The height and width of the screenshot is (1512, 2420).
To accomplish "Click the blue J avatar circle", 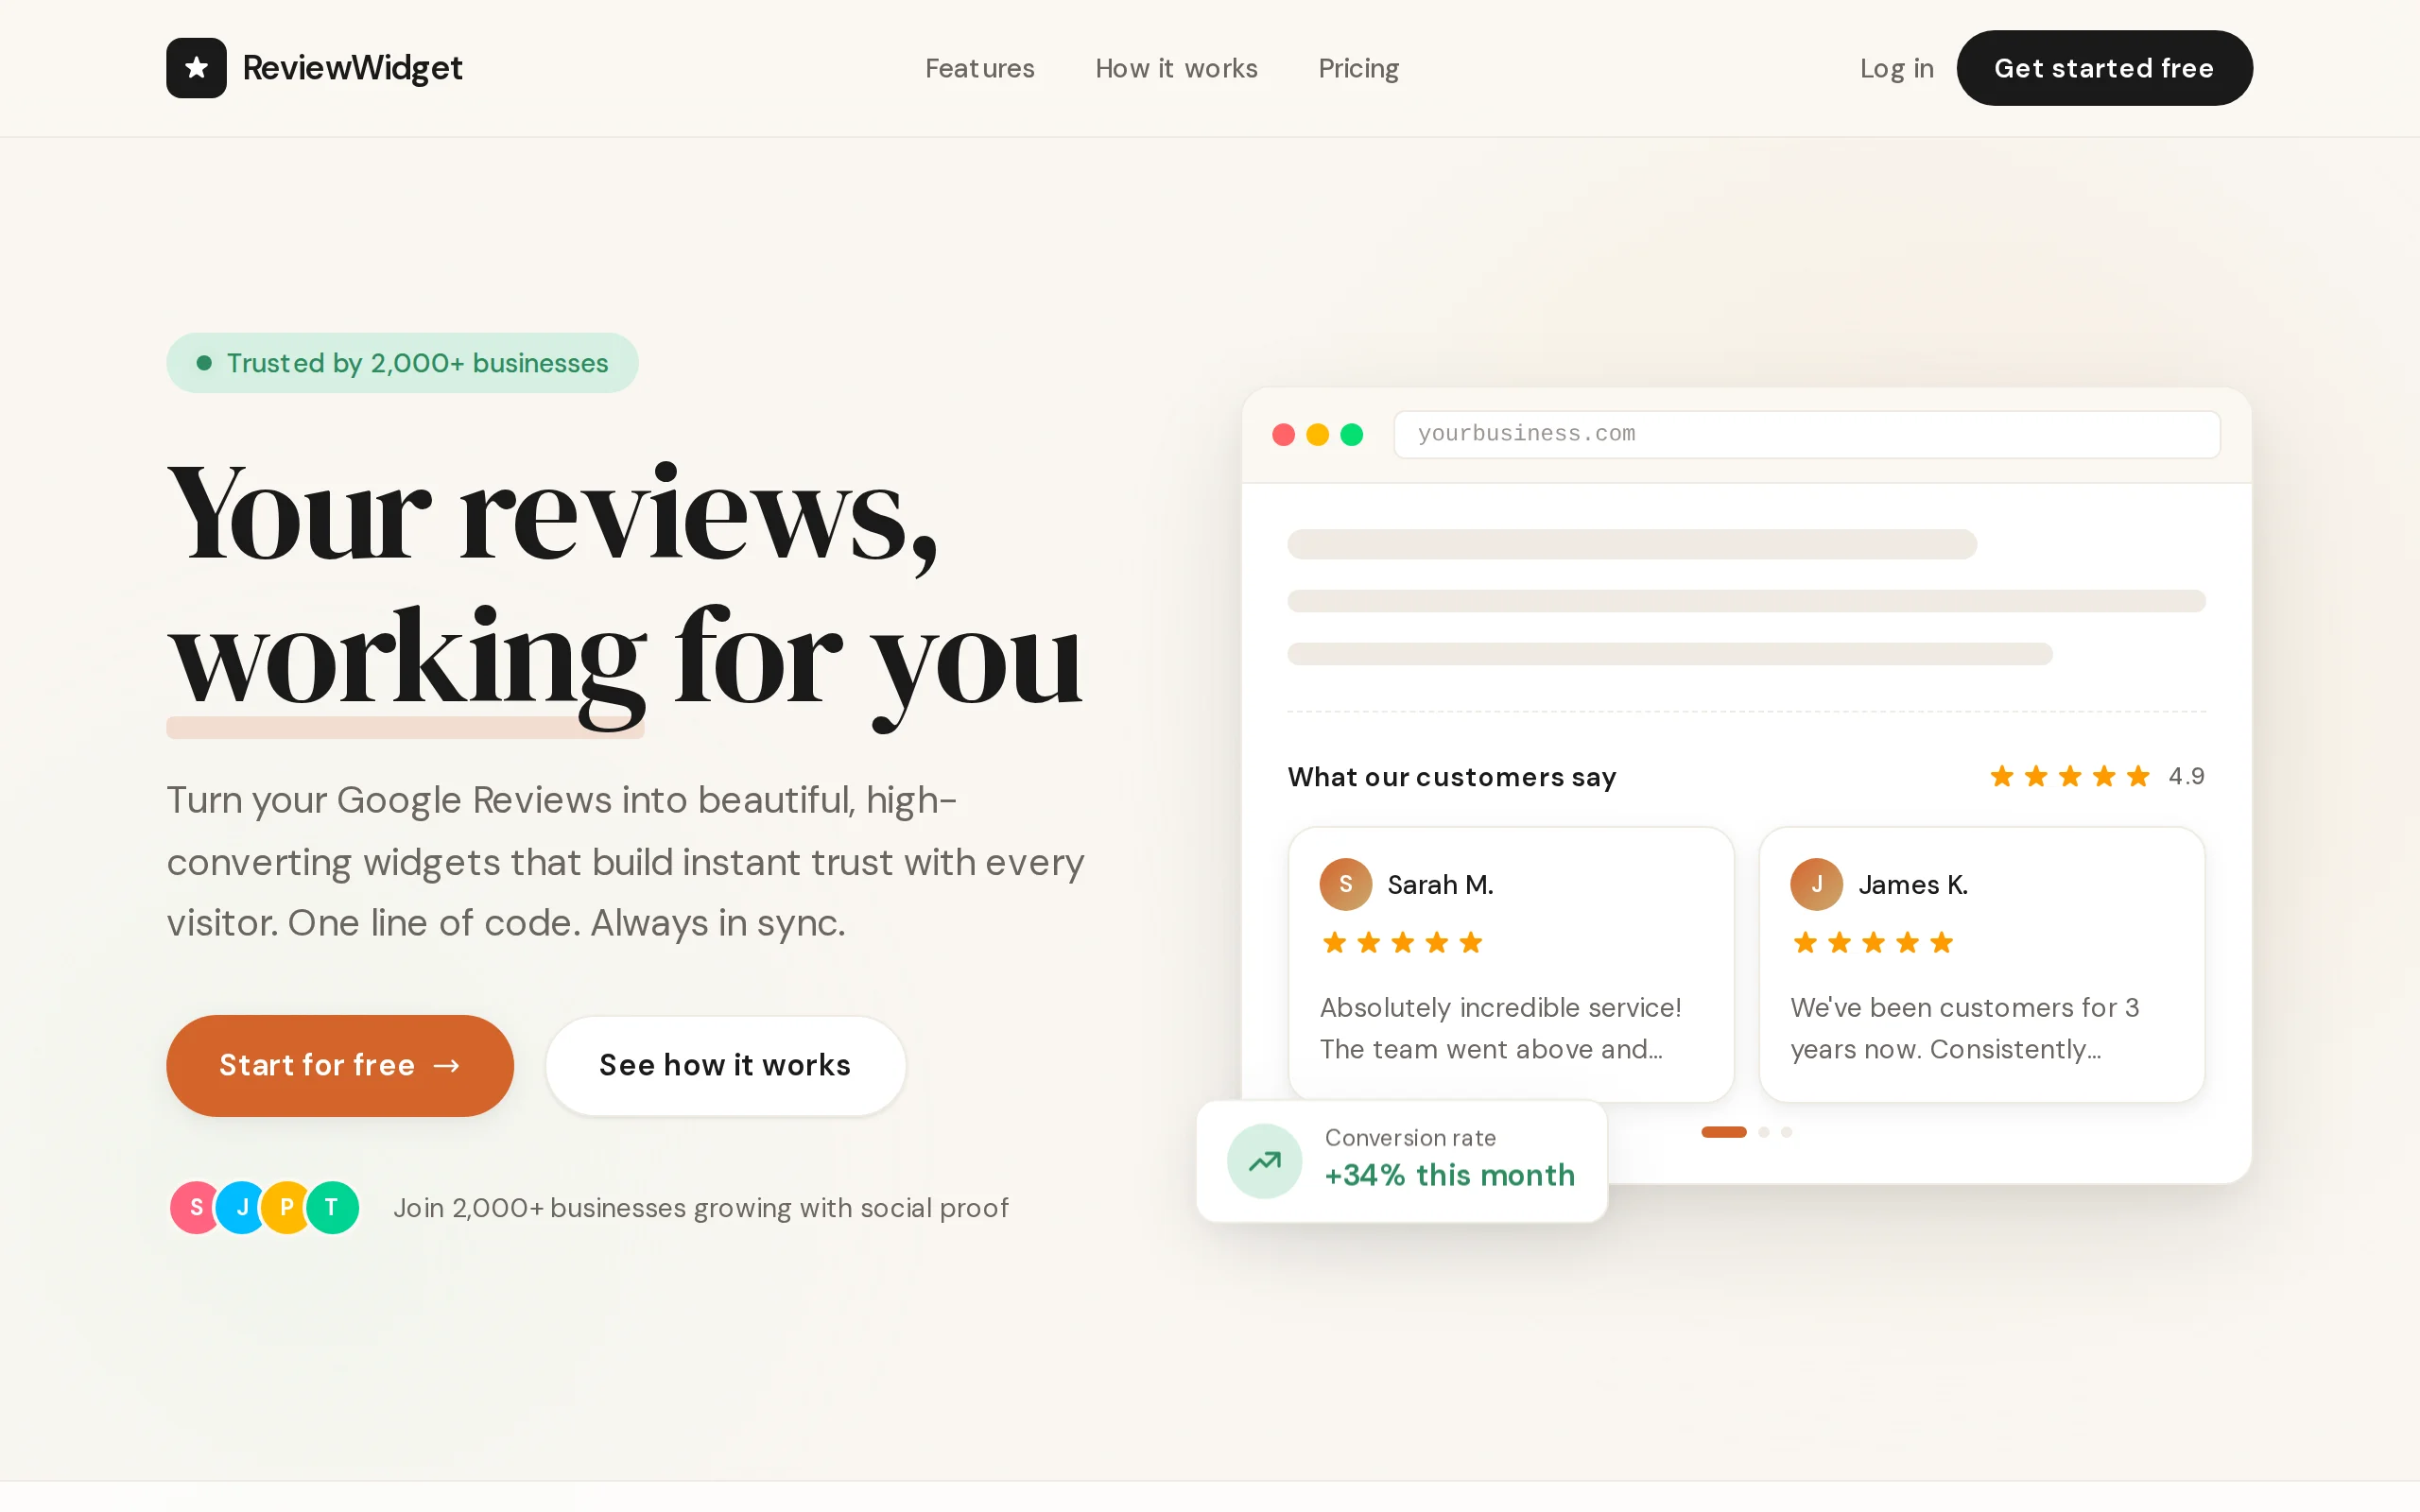I will (241, 1207).
